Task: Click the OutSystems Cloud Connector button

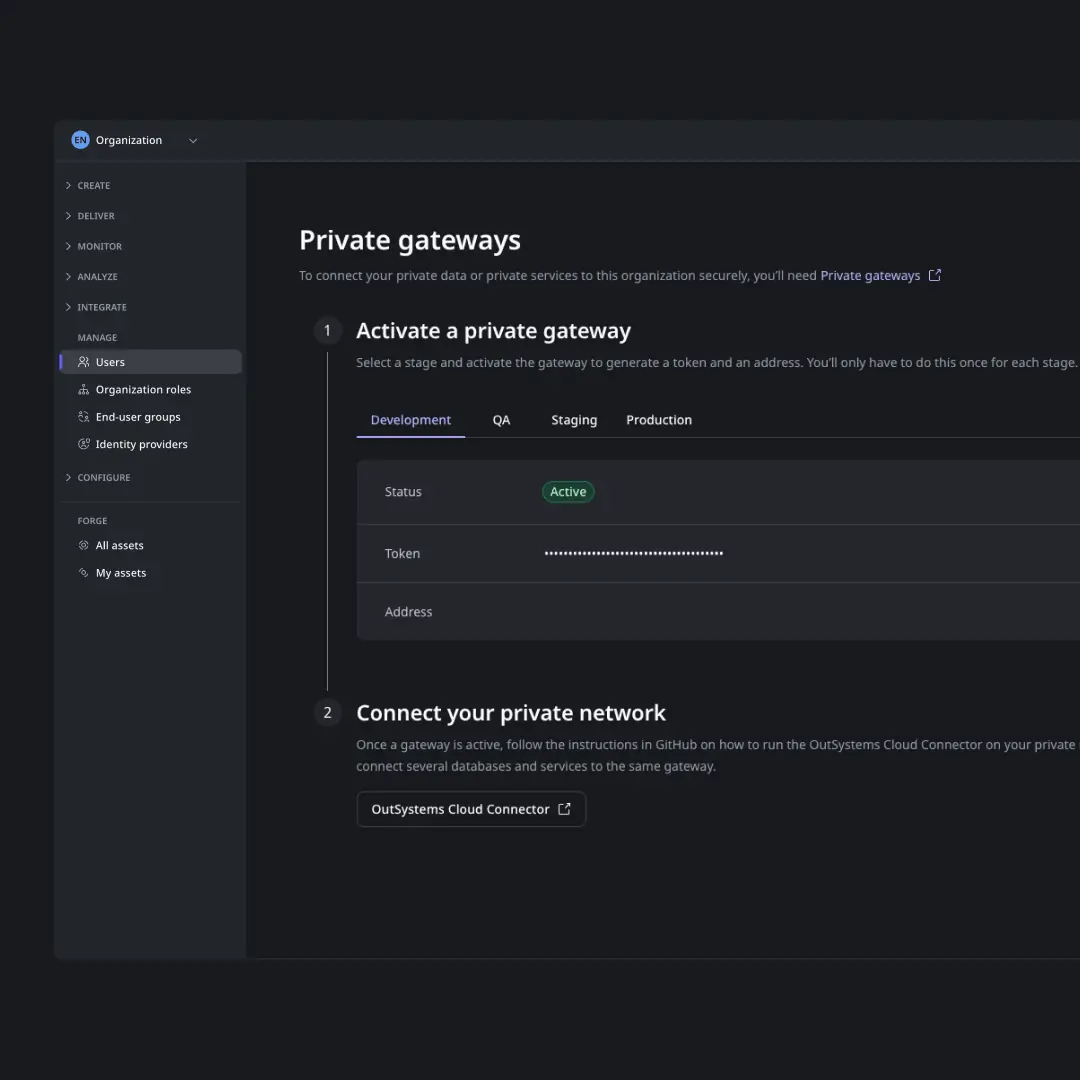Action: [471, 809]
